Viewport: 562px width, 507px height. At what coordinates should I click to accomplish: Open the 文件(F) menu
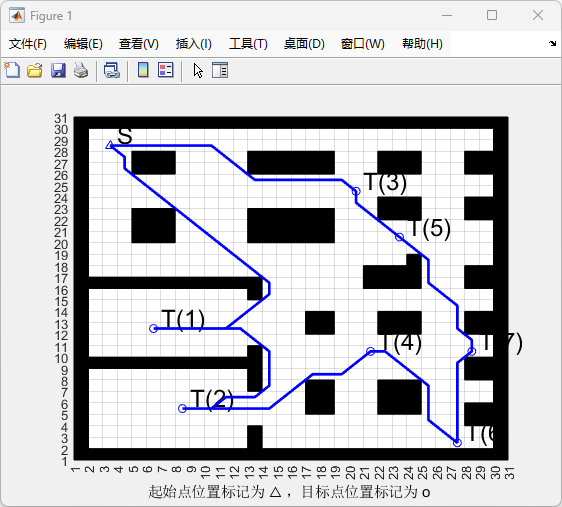28,44
